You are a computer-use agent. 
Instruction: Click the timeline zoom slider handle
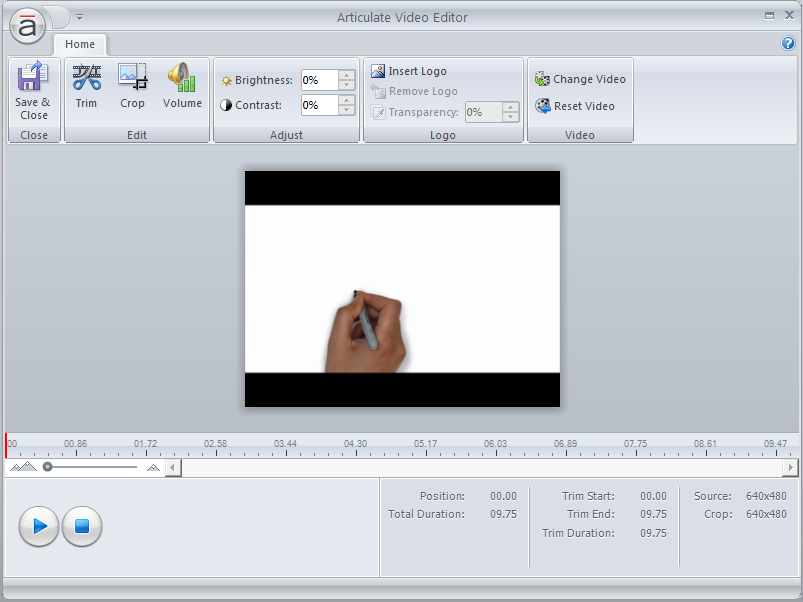pyautogui.click(x=48, y=467)
